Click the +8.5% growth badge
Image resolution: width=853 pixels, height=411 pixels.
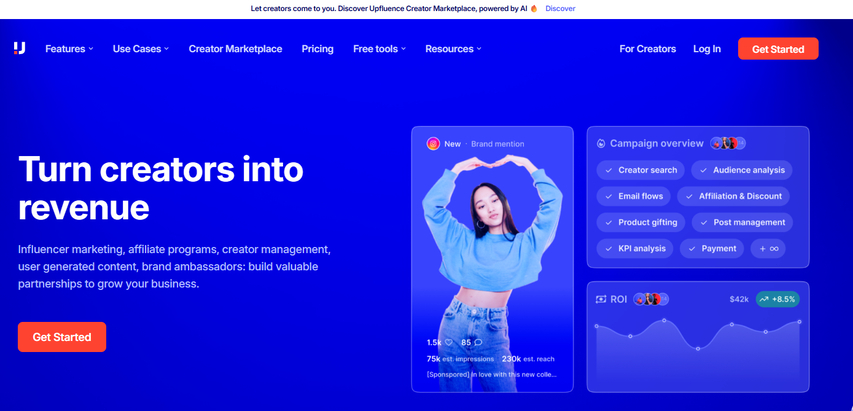tap(777, 299)
